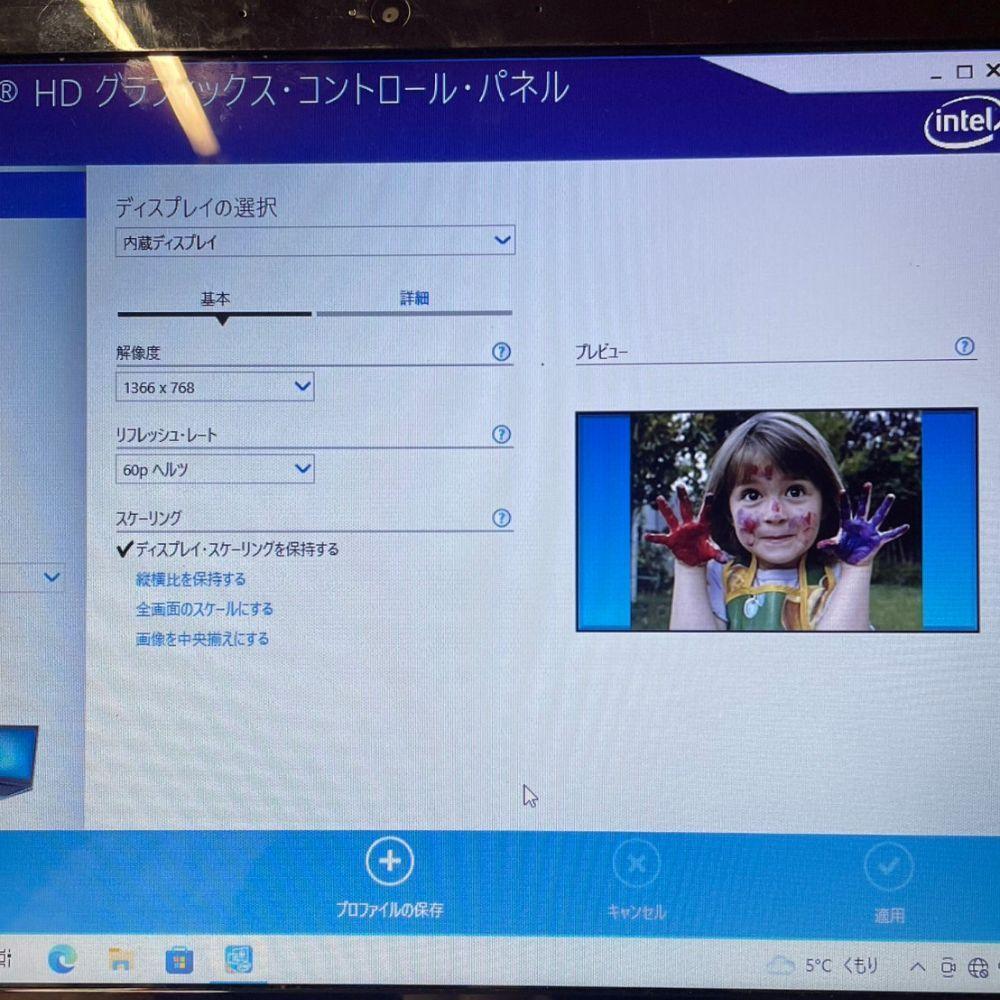Click the Intel logo in the header

coord(963,121)
